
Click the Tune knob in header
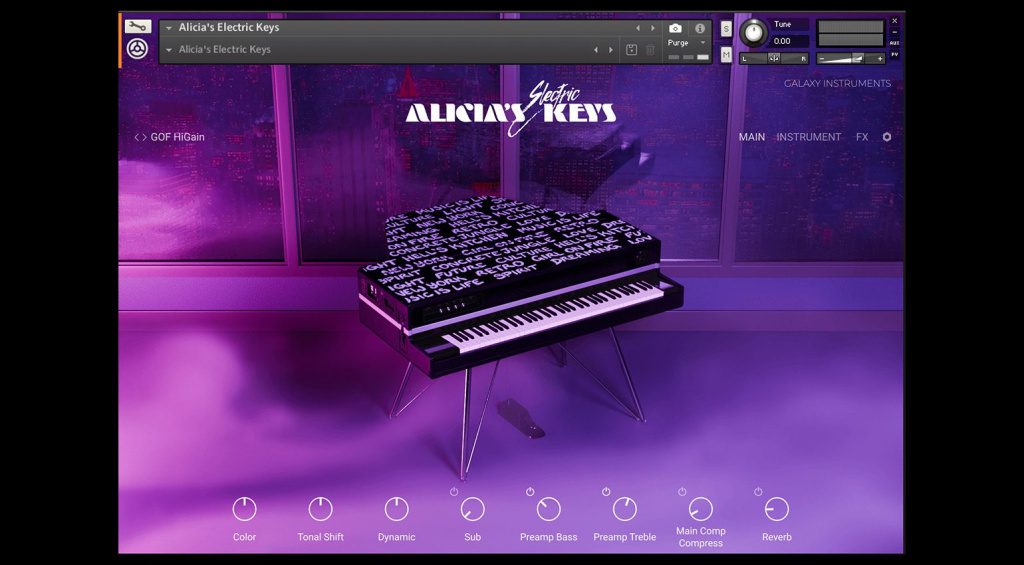tap(754, 33)
